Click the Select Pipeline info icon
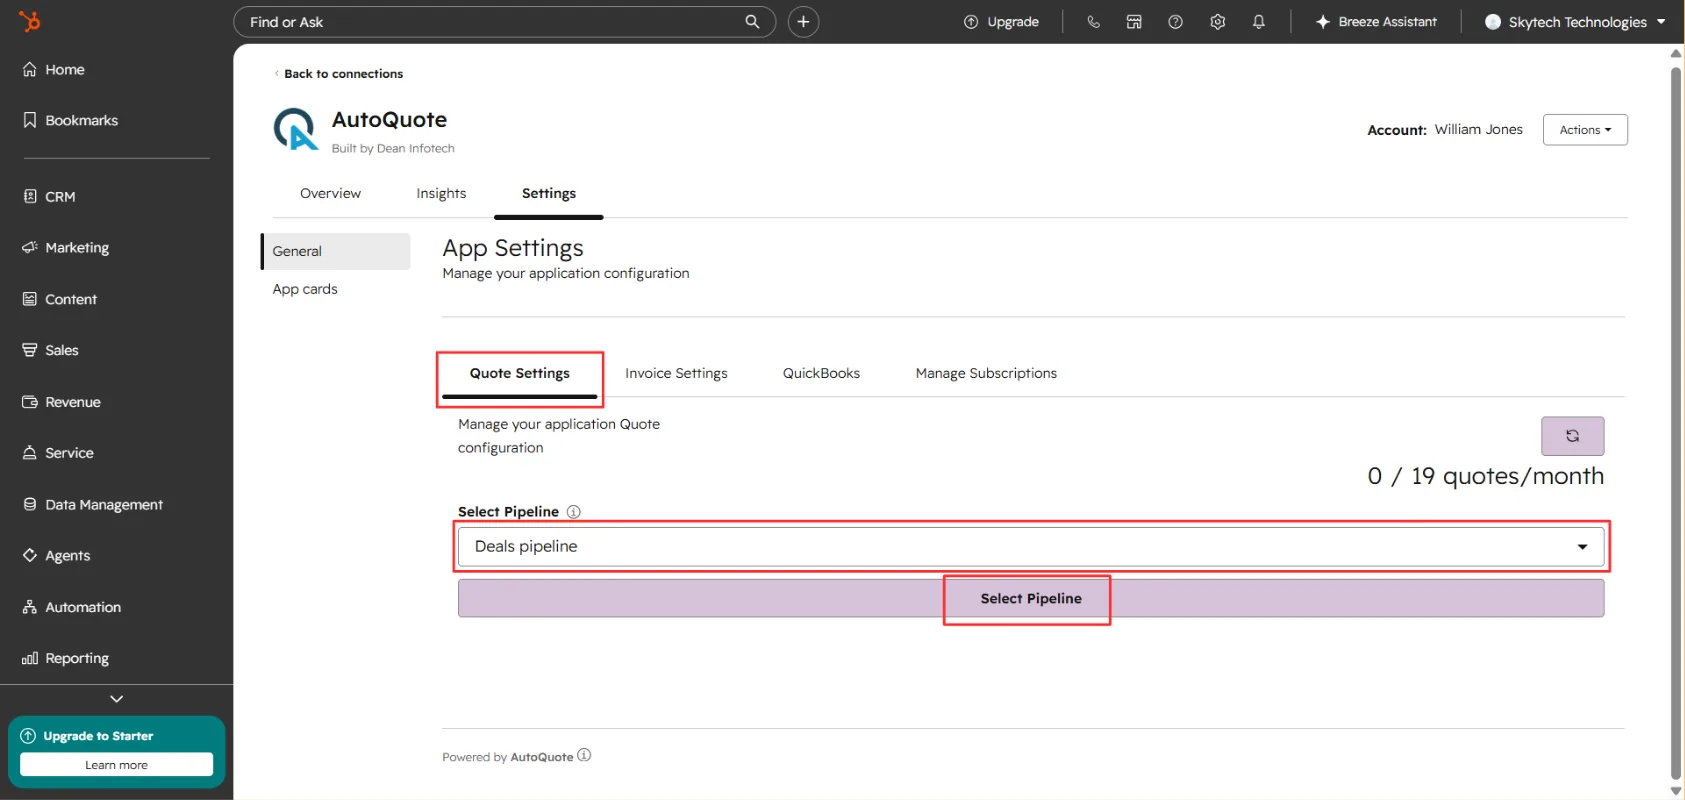 [574, 512]
